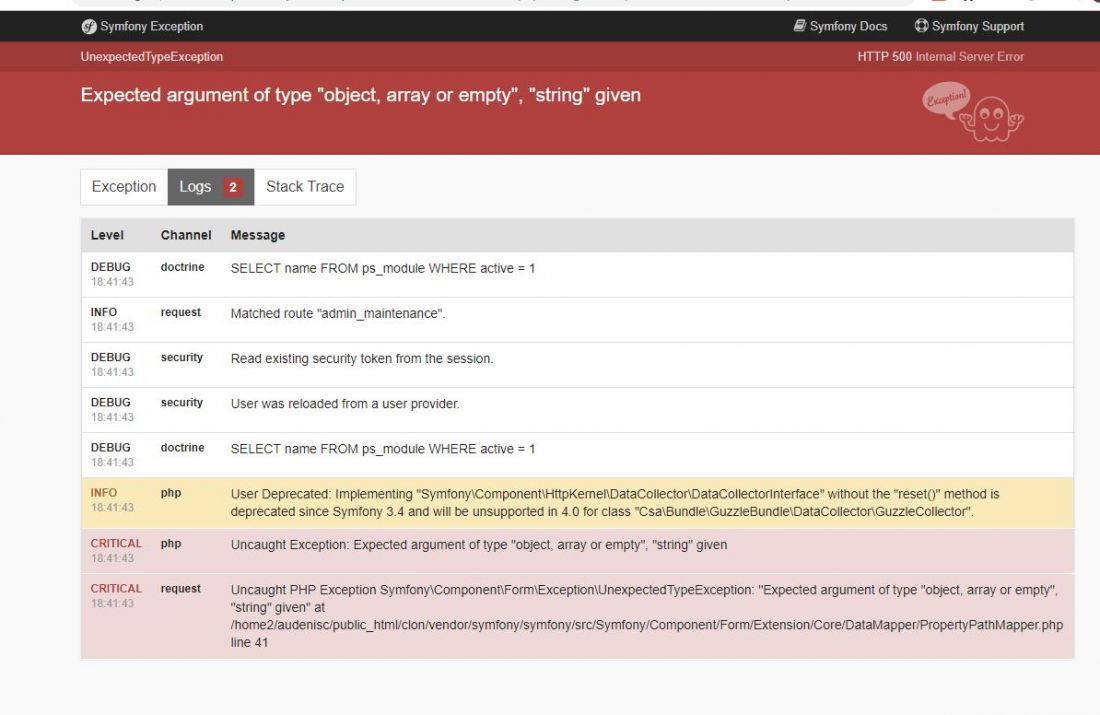Click the HTTP 500 Internal Server Error text
This screenshot has width=1100, height=715.
click(940, 57)
